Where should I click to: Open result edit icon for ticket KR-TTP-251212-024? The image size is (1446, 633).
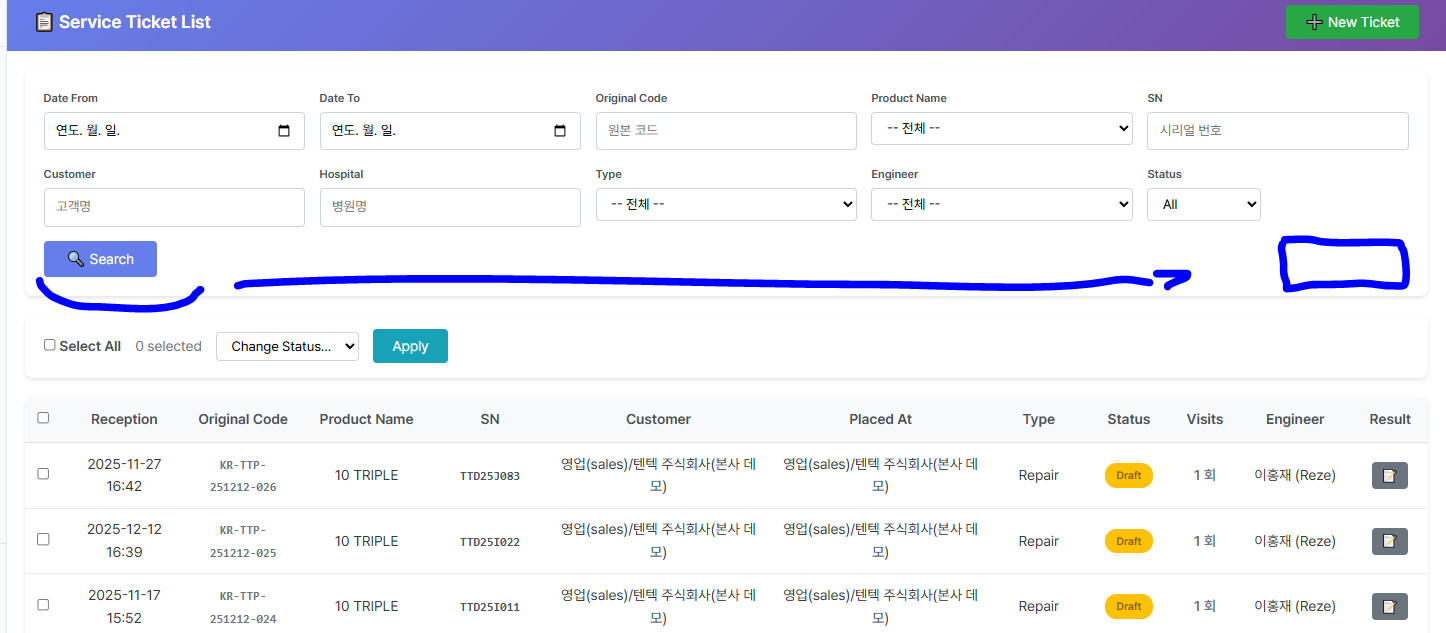point(1389,606)
